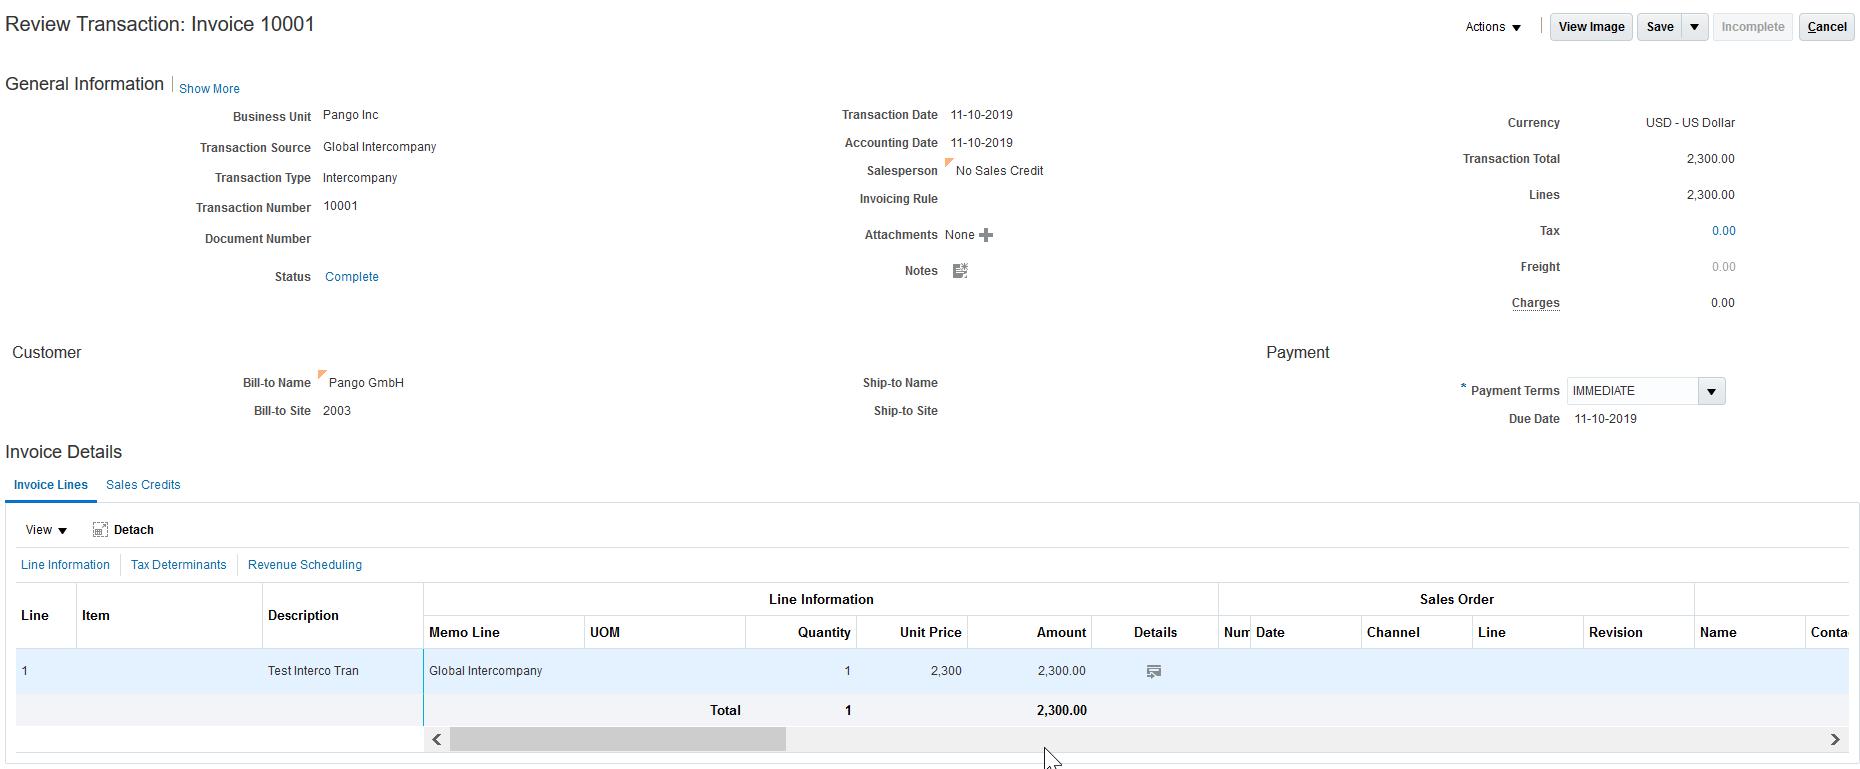The image size is (1860, 769).
Task: Add an attachment with the plus icon
Action: (986, 235)
